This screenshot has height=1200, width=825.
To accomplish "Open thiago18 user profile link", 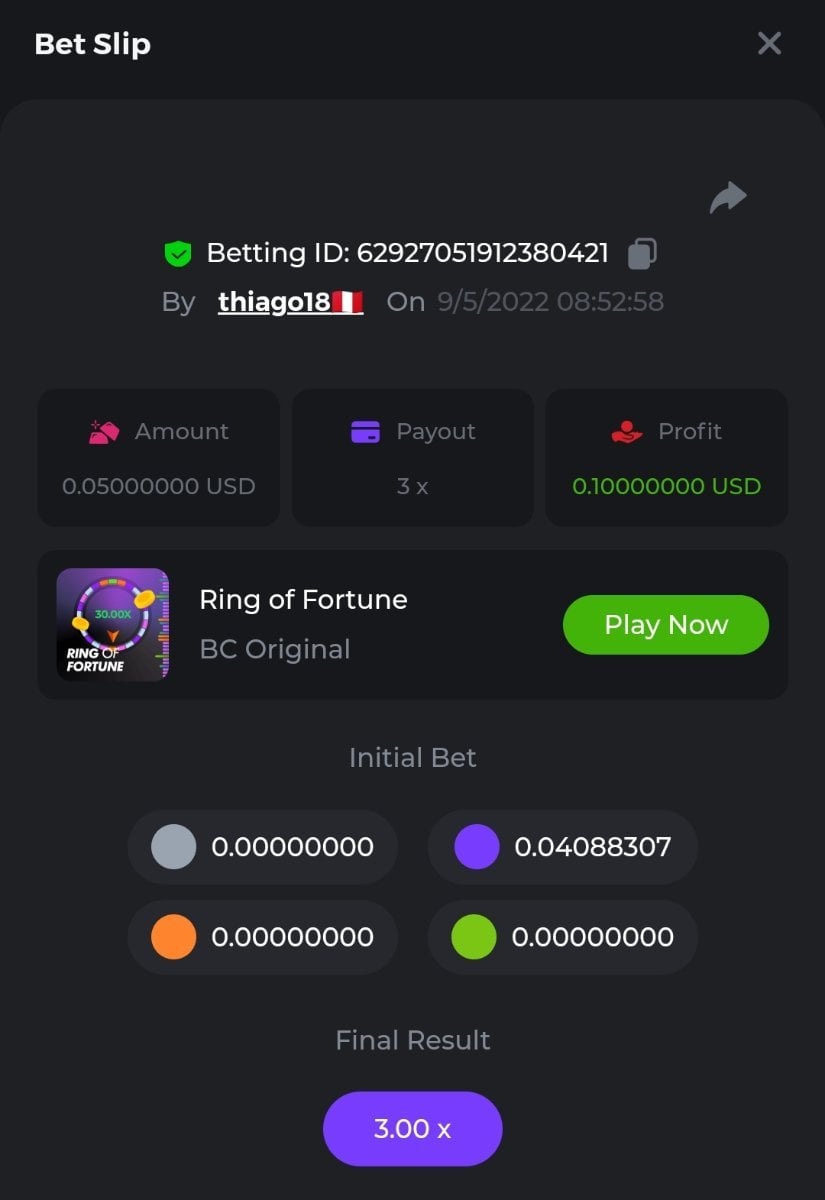I will coord(274,302).
